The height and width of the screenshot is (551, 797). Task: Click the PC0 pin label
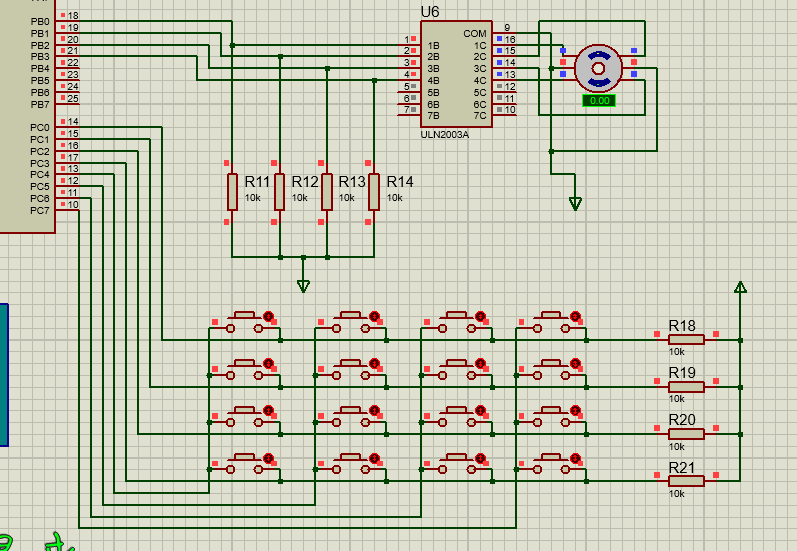click(x=40, y=128)
